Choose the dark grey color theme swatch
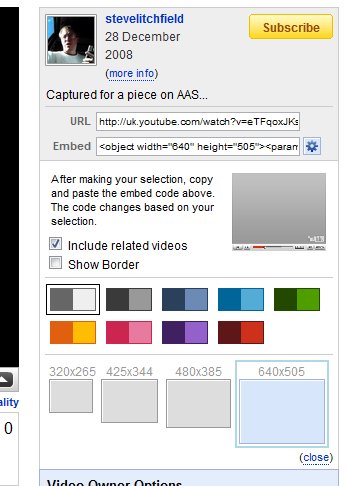Image resolution: width=362 pixels, height=486 pixels. [129, 299]
